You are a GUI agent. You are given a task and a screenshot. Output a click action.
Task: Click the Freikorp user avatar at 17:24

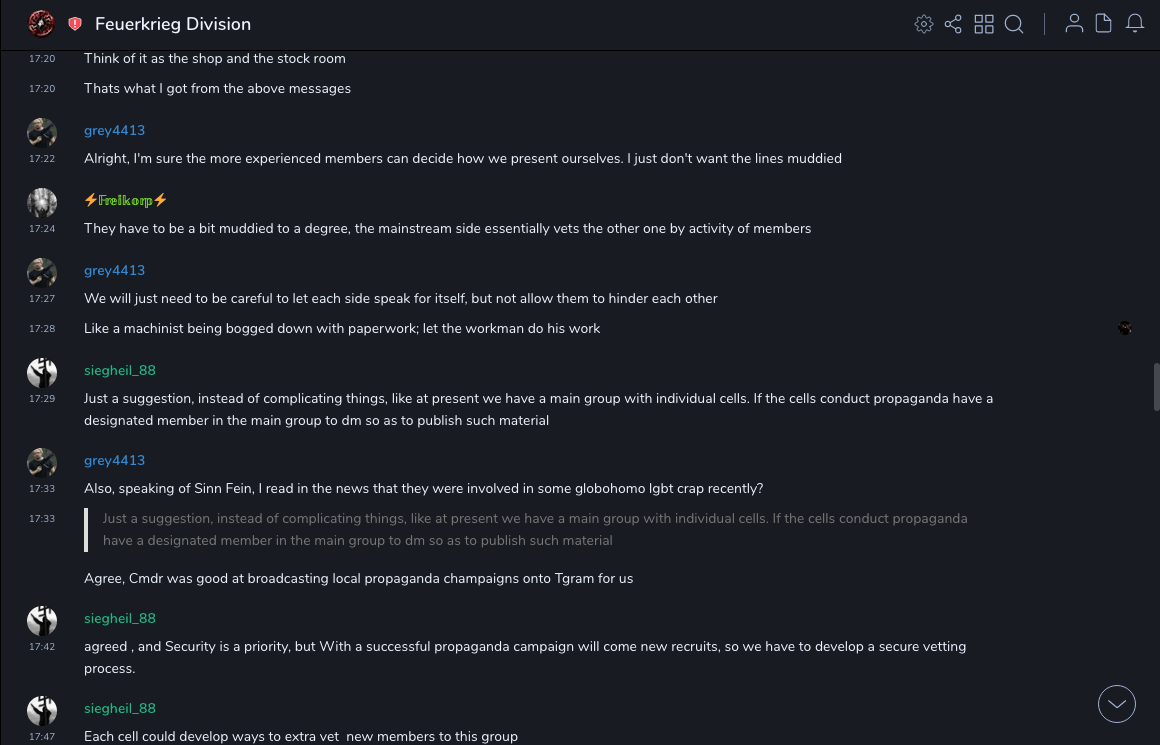click(x=42, y=203)
